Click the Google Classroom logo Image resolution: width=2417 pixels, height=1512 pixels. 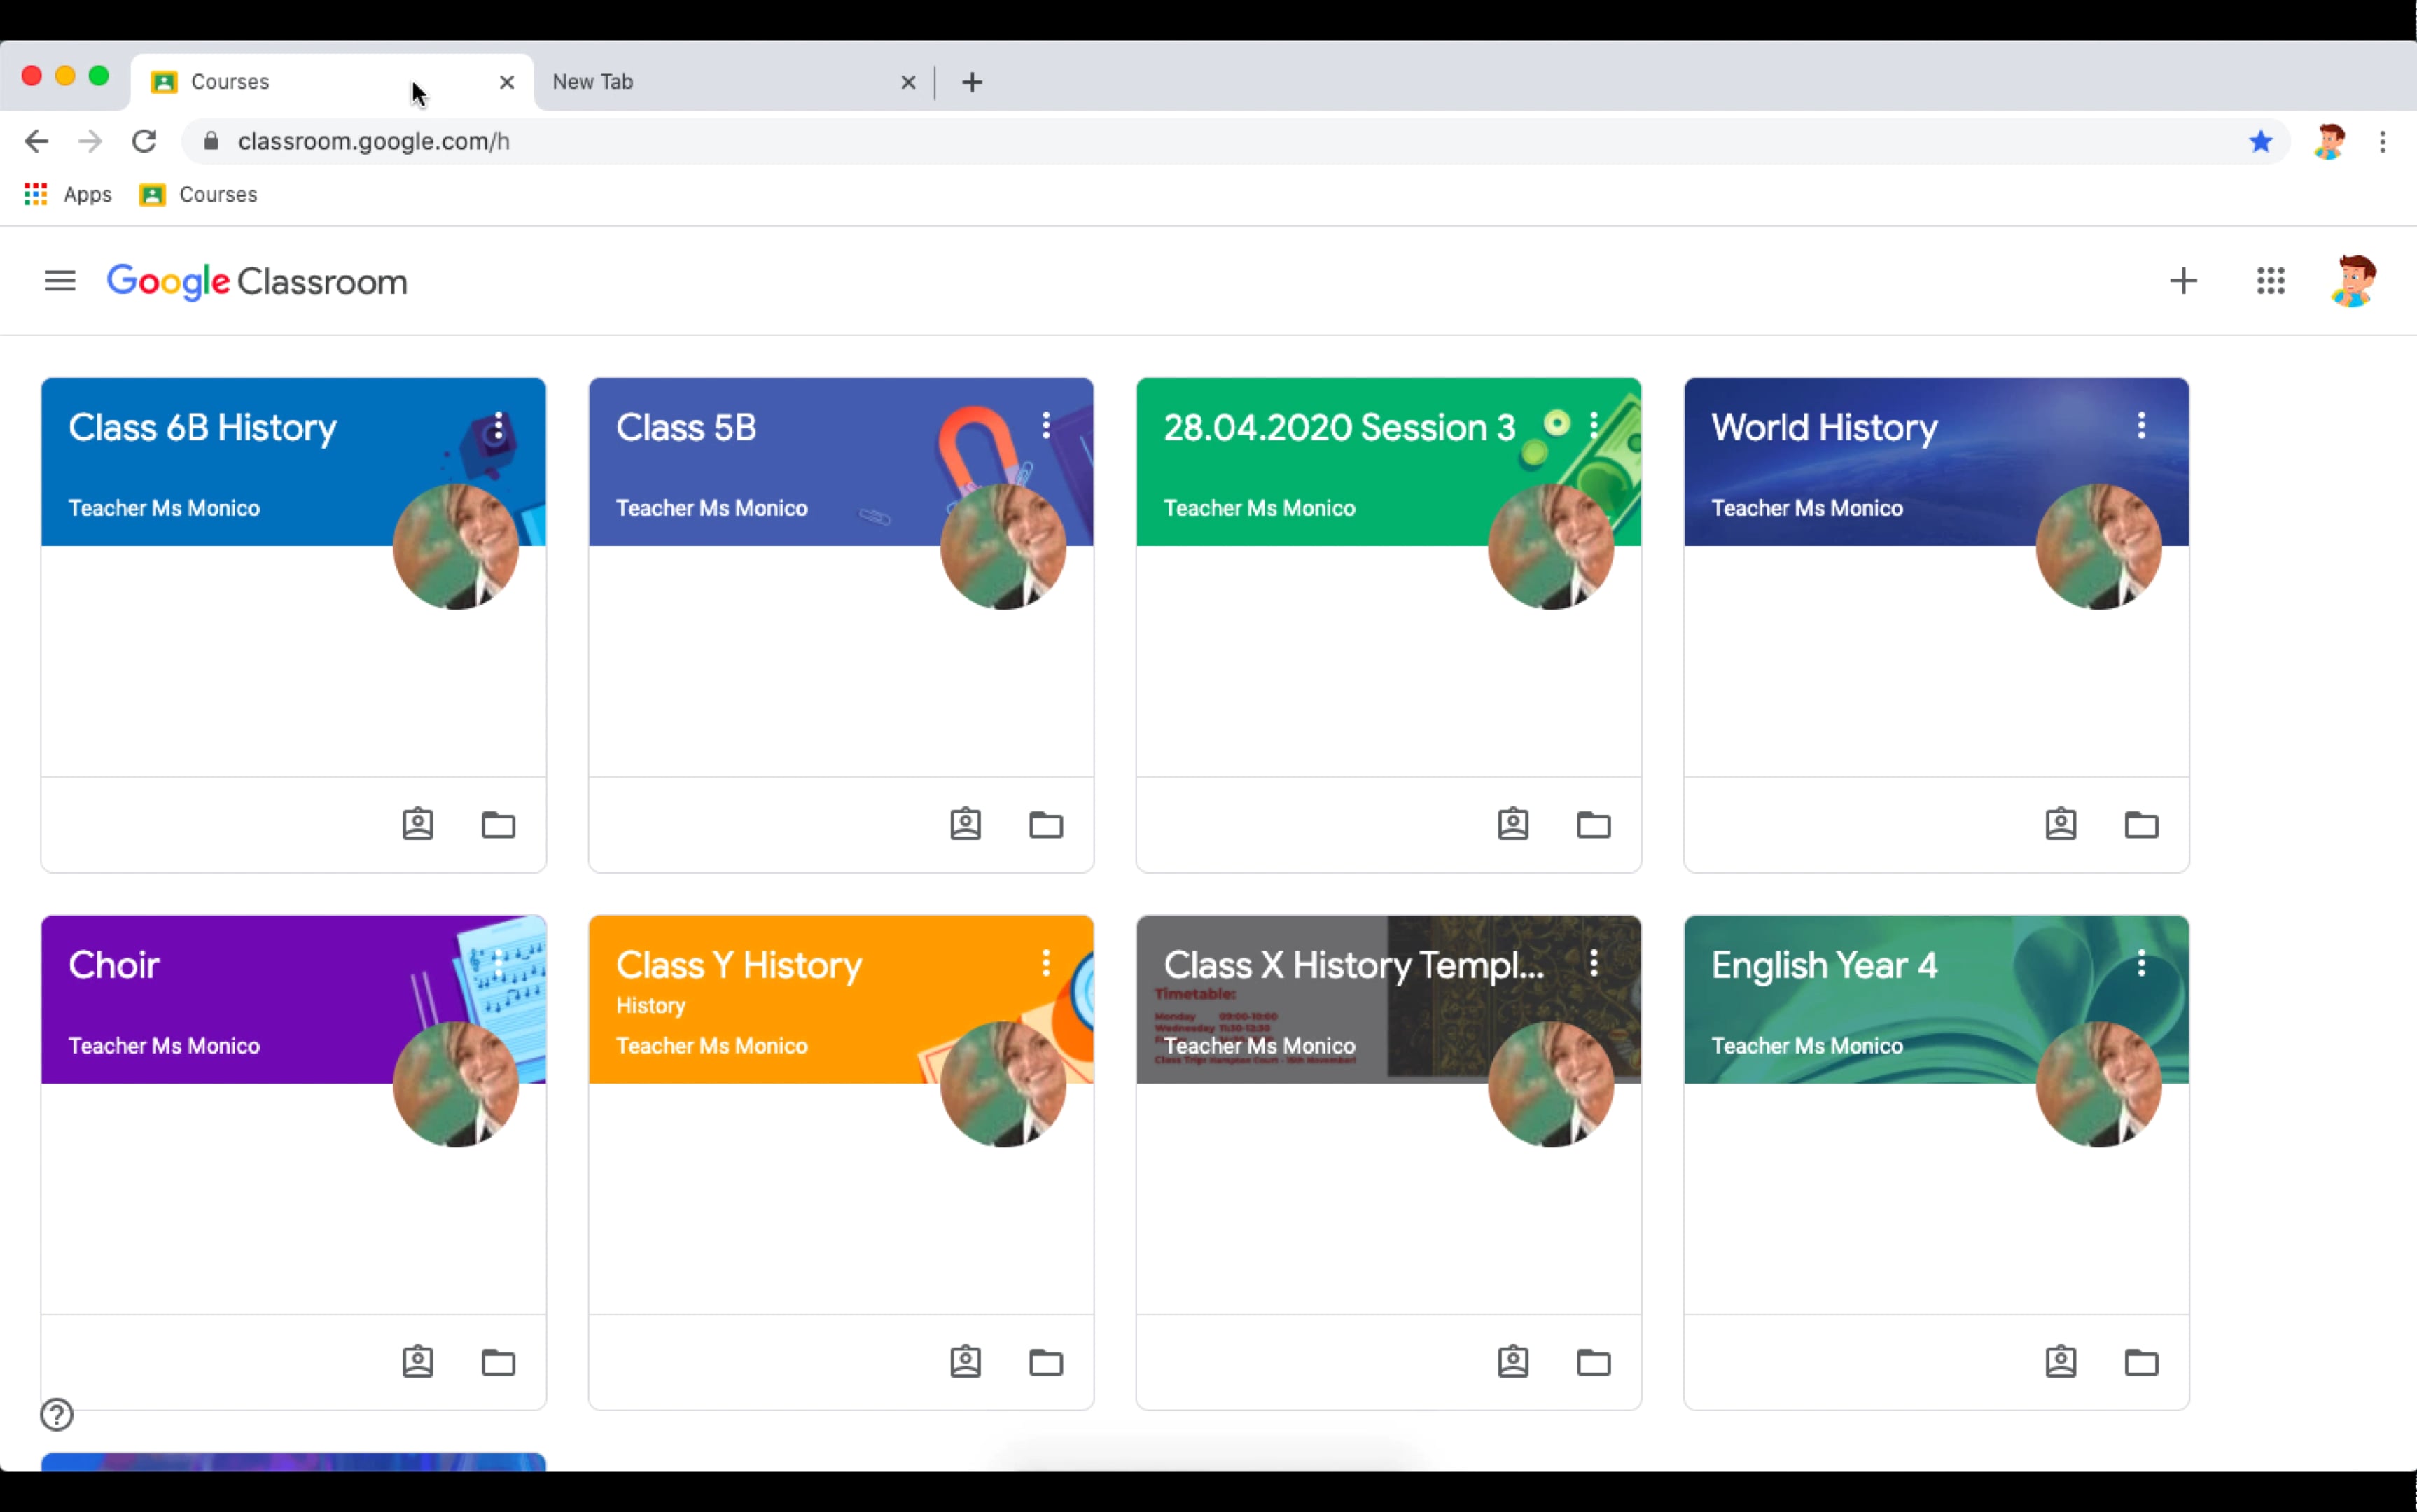257,281
